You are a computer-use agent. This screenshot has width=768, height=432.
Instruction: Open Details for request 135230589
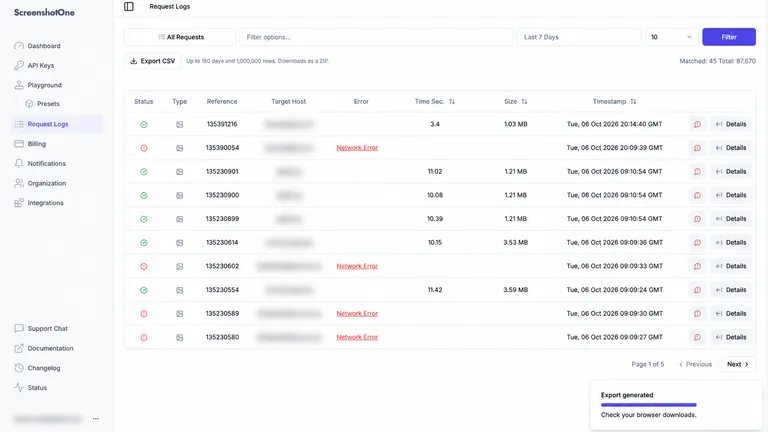click(x=731, y=313)
